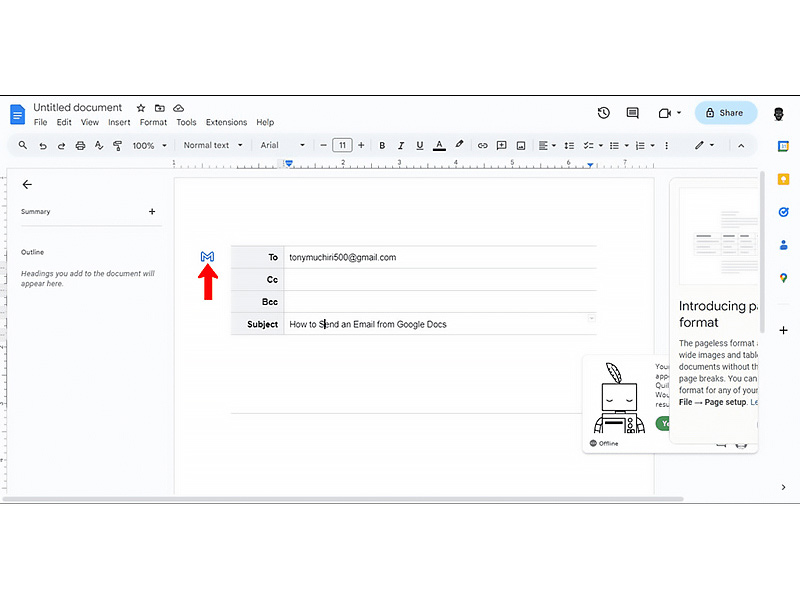
Task: Click the Bcc field
Action: pyautogui.click(x=440, y=302)
